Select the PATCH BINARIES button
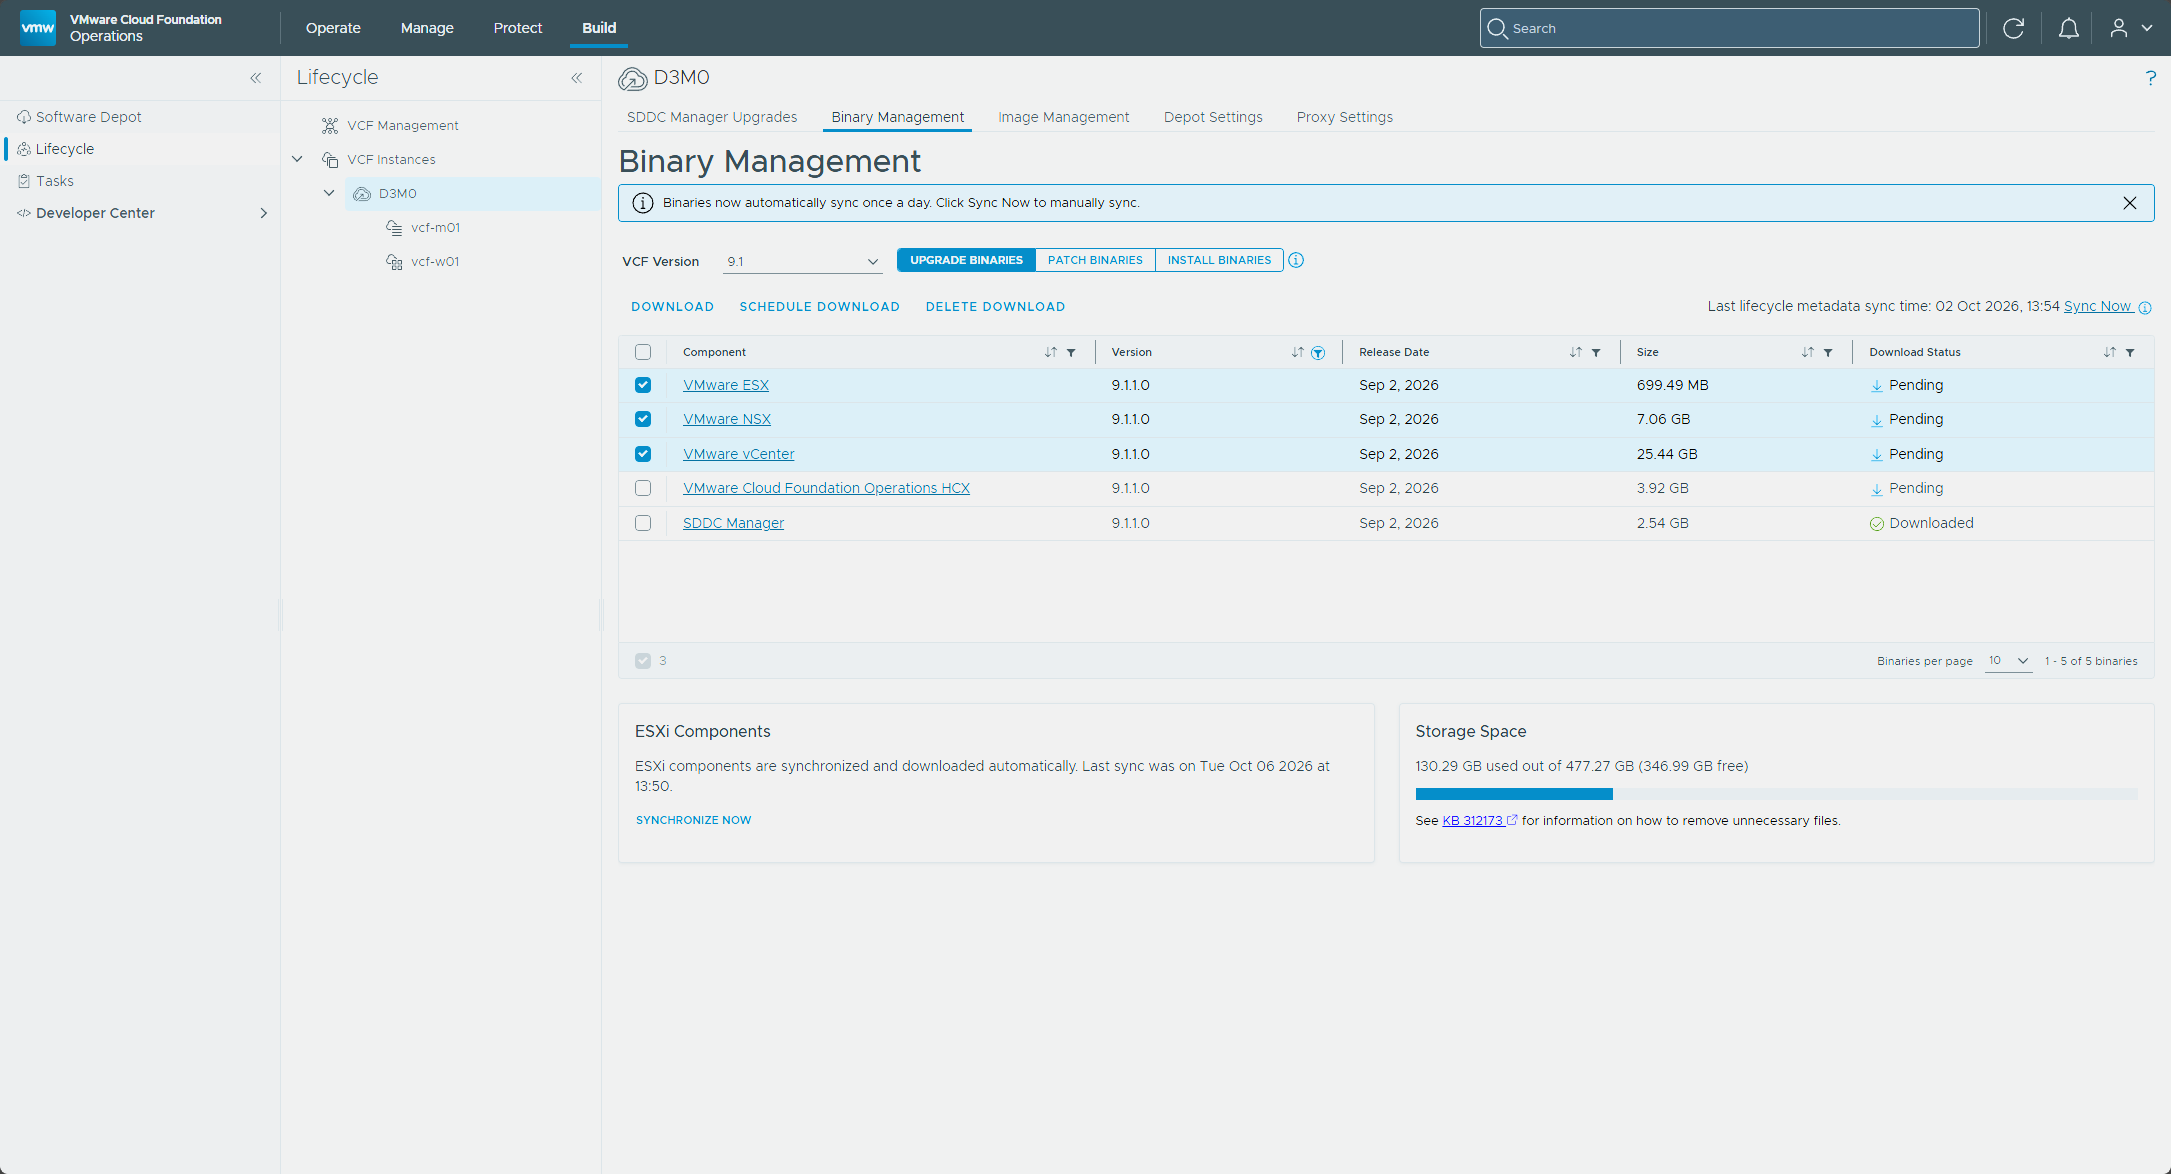This screenshot has width=2171, height=1174. (1095, 260)
